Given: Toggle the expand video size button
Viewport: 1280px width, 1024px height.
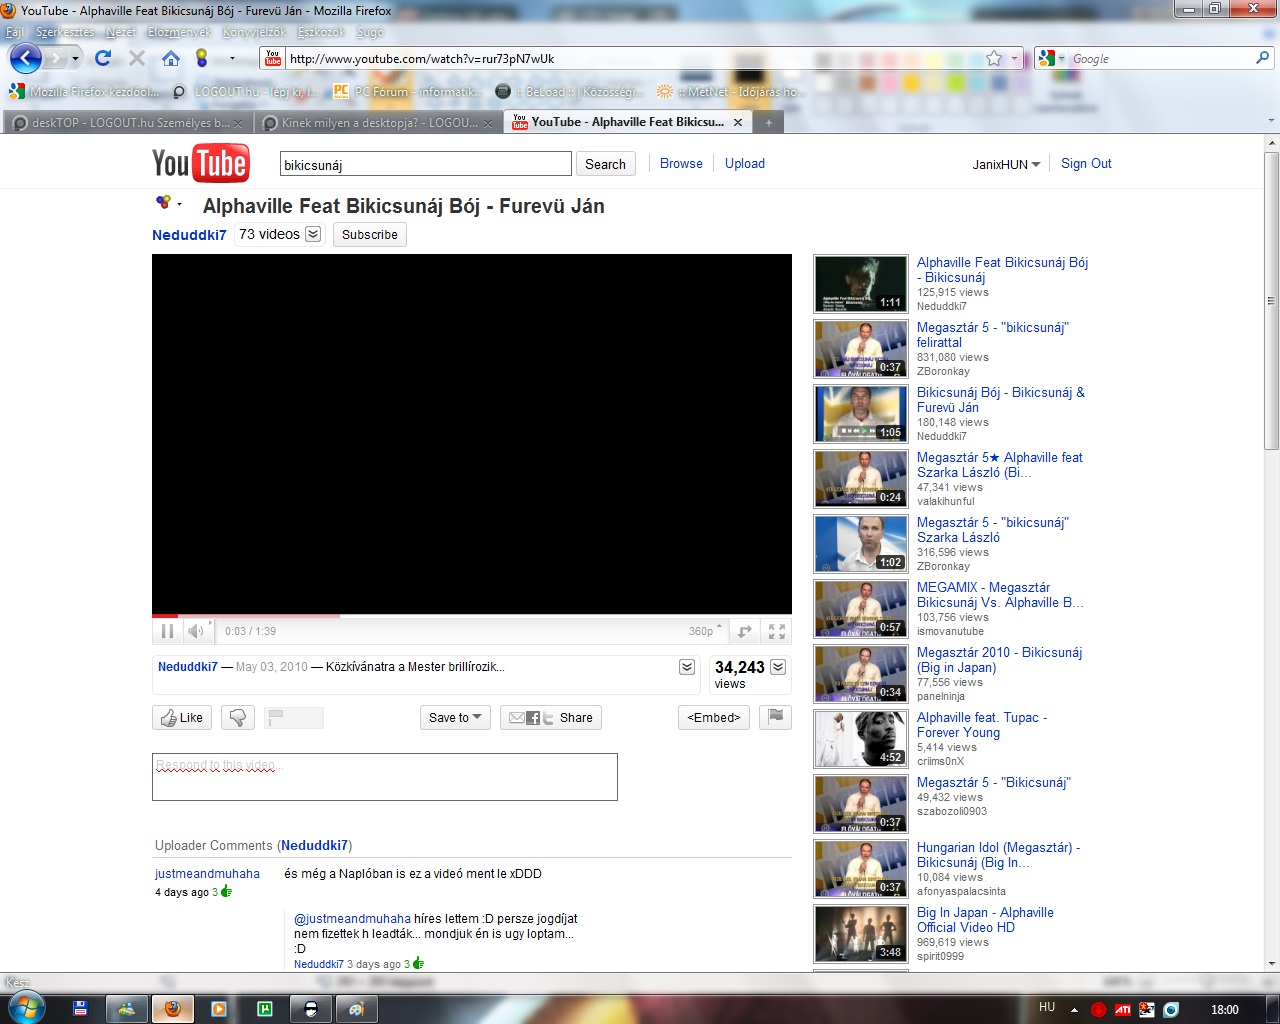Looking at the screenshot, I should pos(745,631).
